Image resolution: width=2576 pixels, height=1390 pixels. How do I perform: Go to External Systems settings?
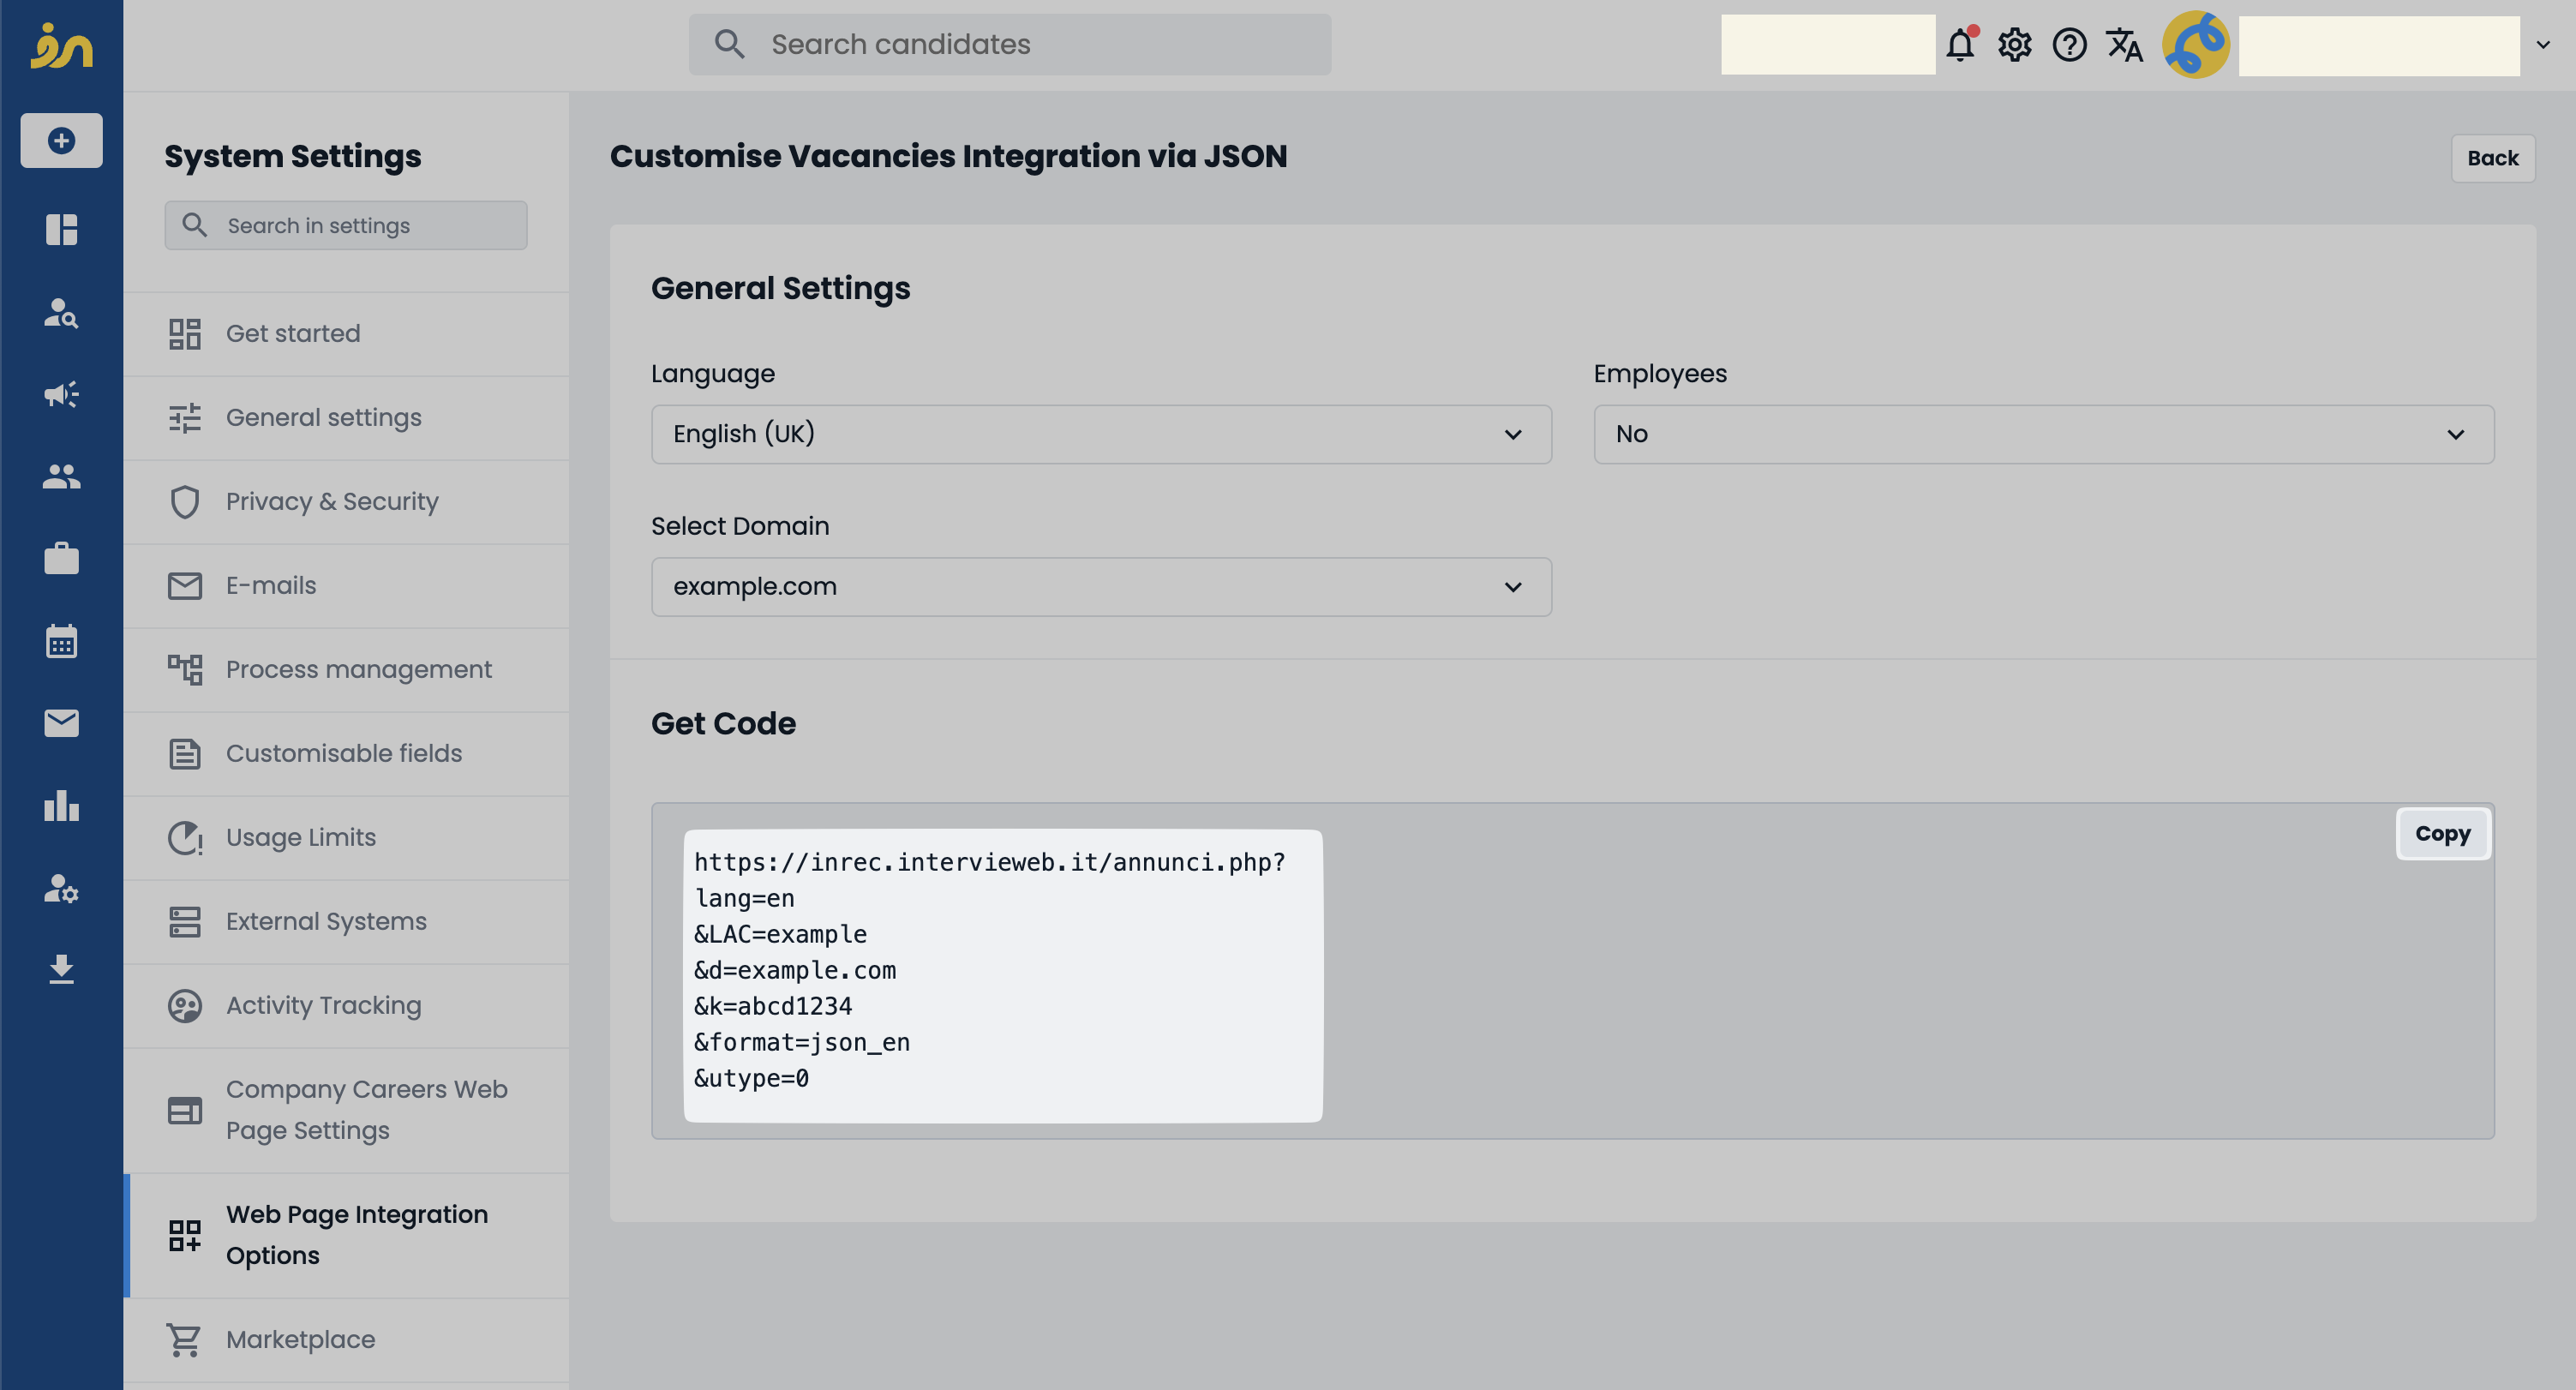325,921
